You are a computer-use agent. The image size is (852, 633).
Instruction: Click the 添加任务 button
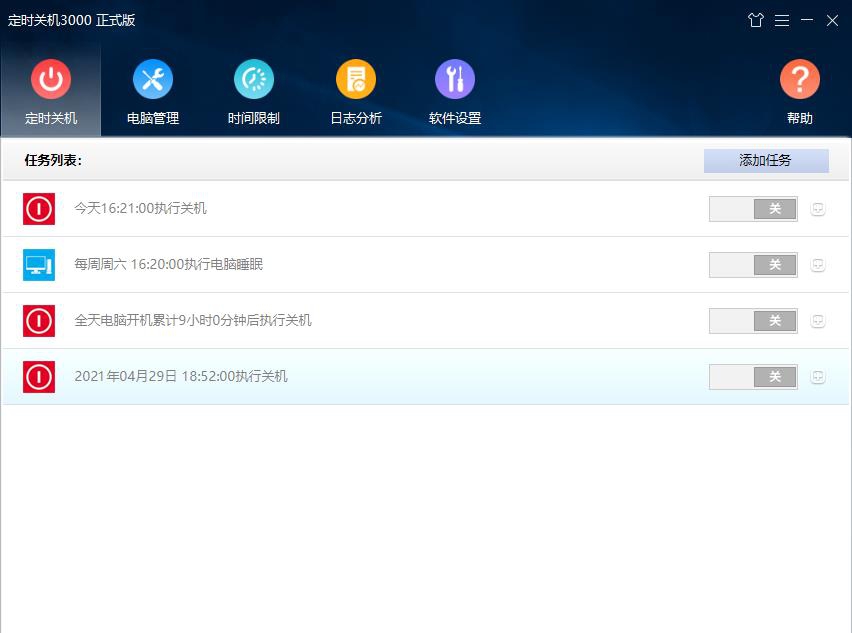click(x=766, y=160)
